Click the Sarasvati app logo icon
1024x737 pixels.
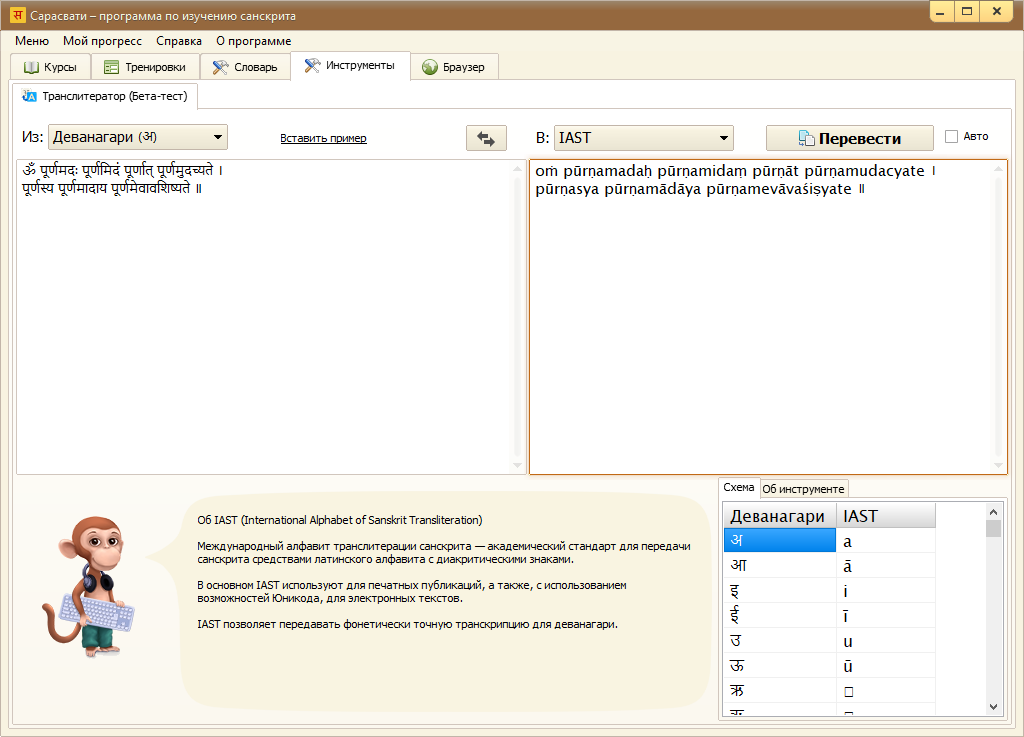pyautogui.click(x=17, y=16)
